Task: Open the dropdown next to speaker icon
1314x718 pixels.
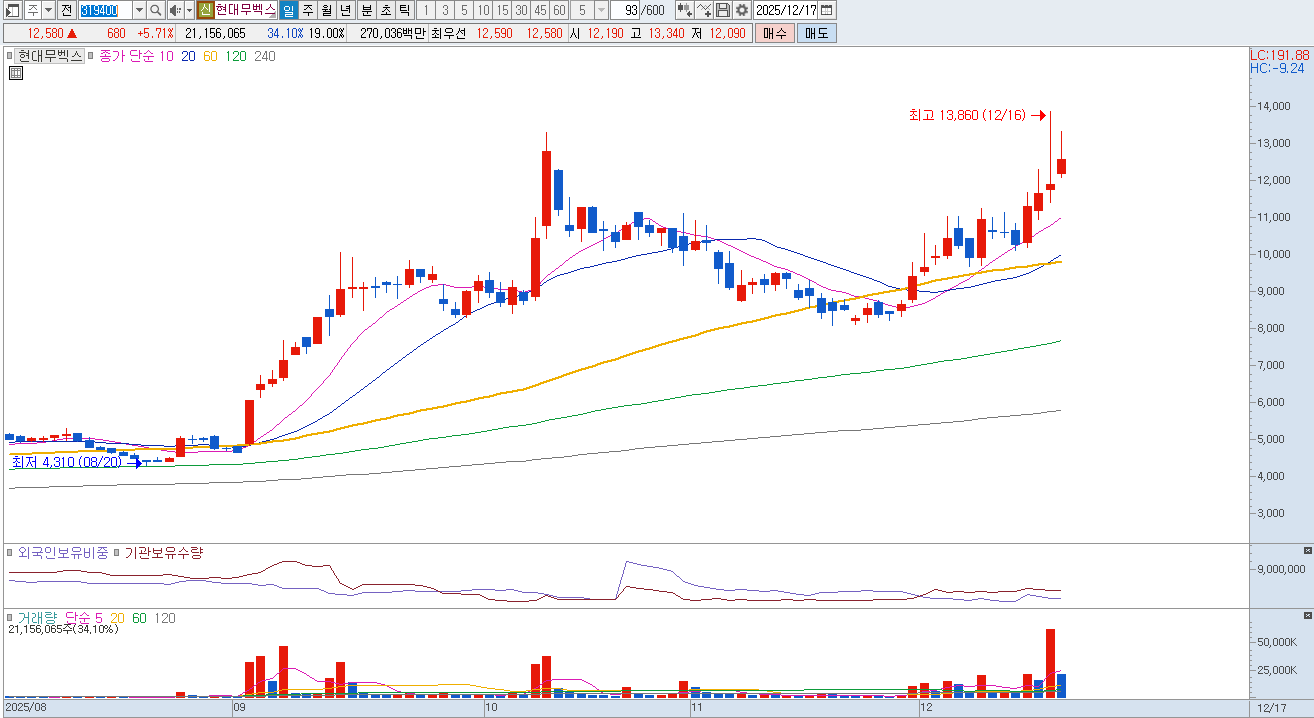Action: (x=189, y=10)
